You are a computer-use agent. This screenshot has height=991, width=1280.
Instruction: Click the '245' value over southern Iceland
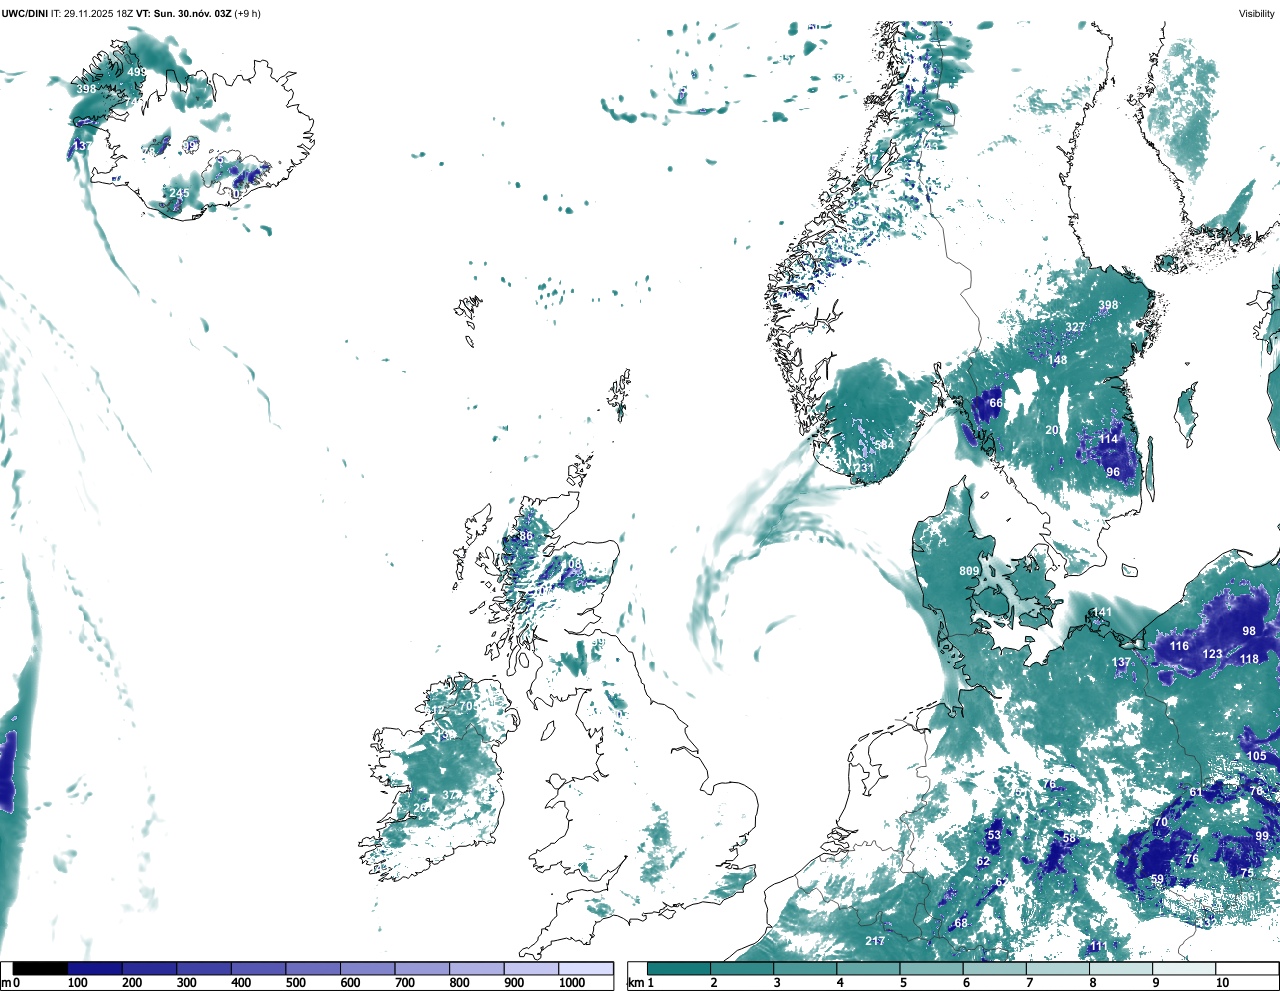point(179,194)
